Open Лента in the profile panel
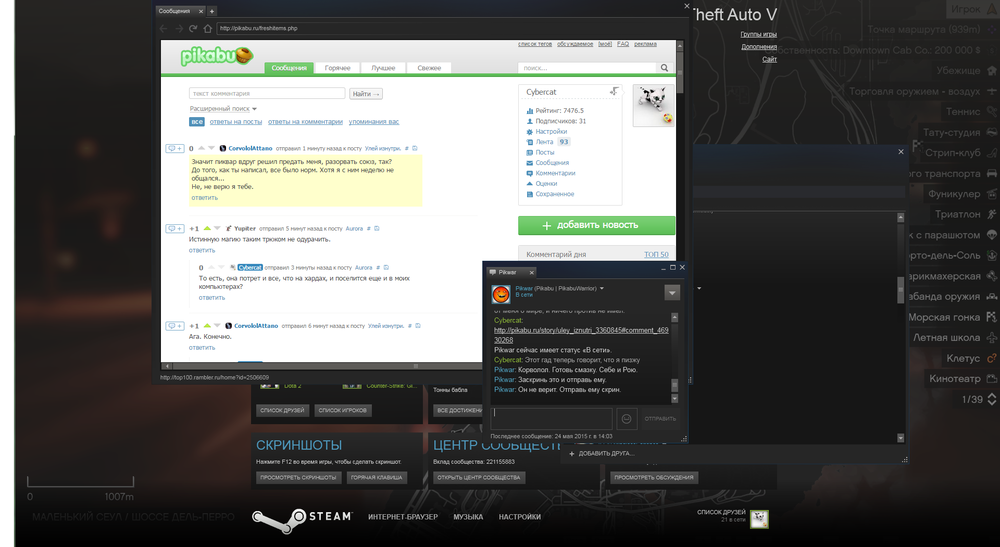Screen dimensions: 1000x547 544,142
